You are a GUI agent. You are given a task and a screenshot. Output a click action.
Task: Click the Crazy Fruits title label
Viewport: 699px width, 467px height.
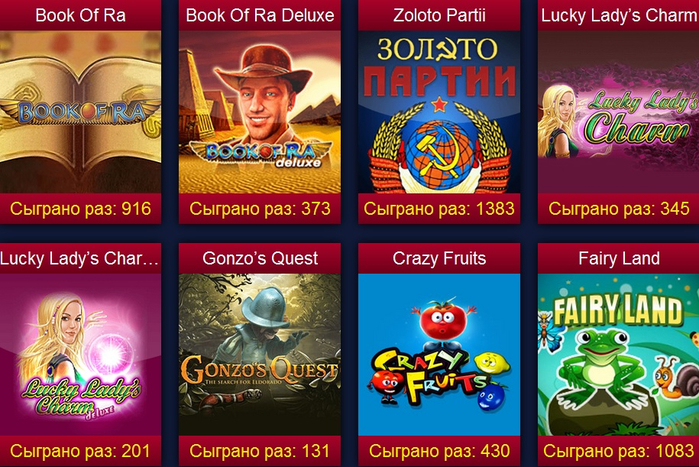(439, 258)
